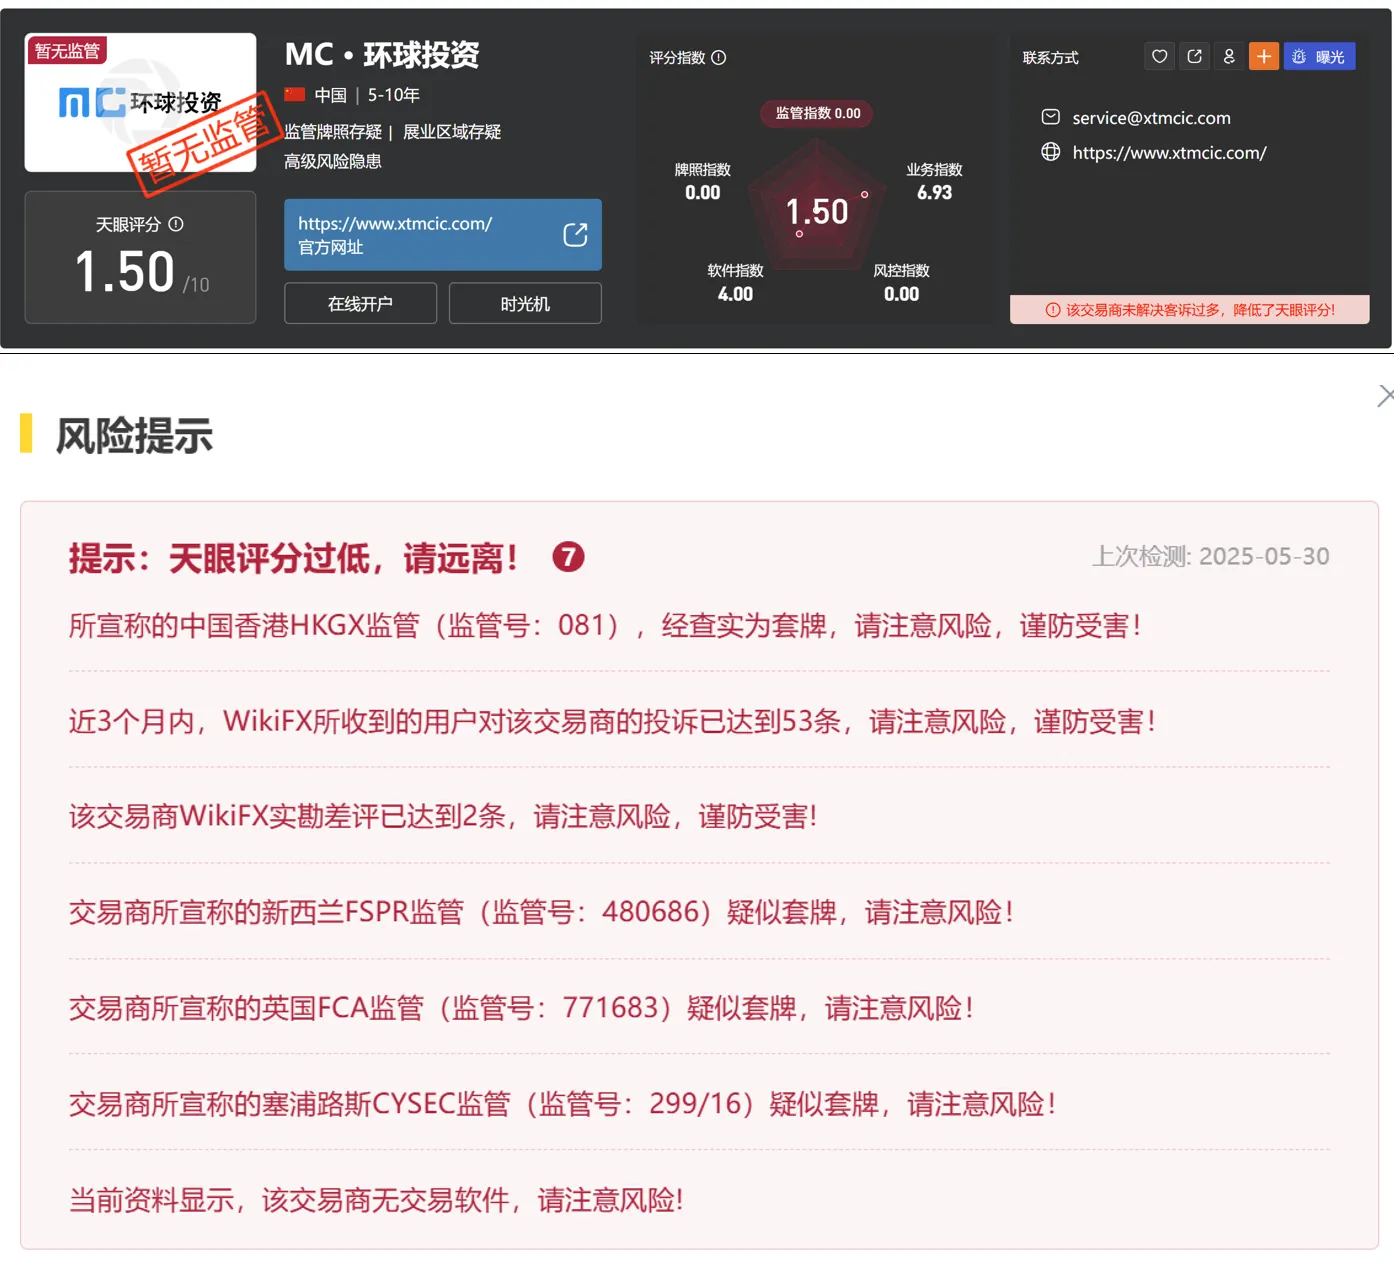Click the share icon beside the heart
Image resolution: width=1394 pixels, height=1264 pixels.
pyautogui.click(x=1194, y=57)
